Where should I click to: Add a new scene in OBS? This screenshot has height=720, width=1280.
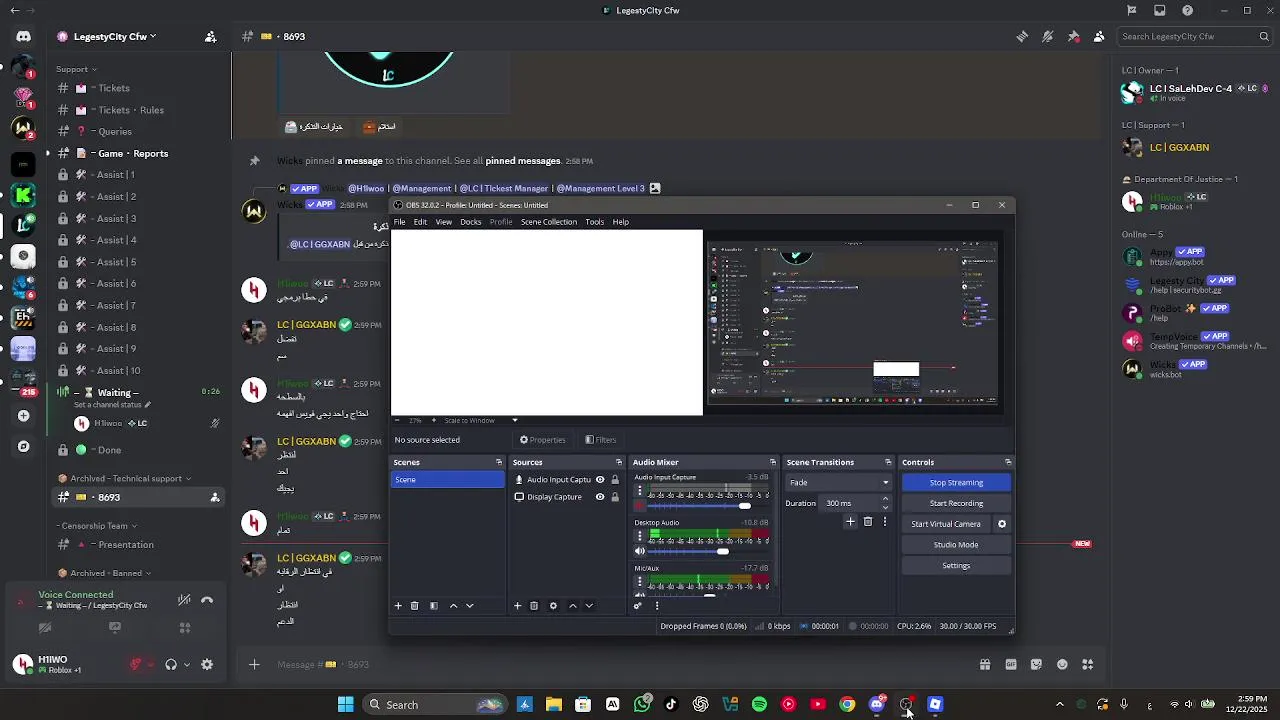(398, 605)
